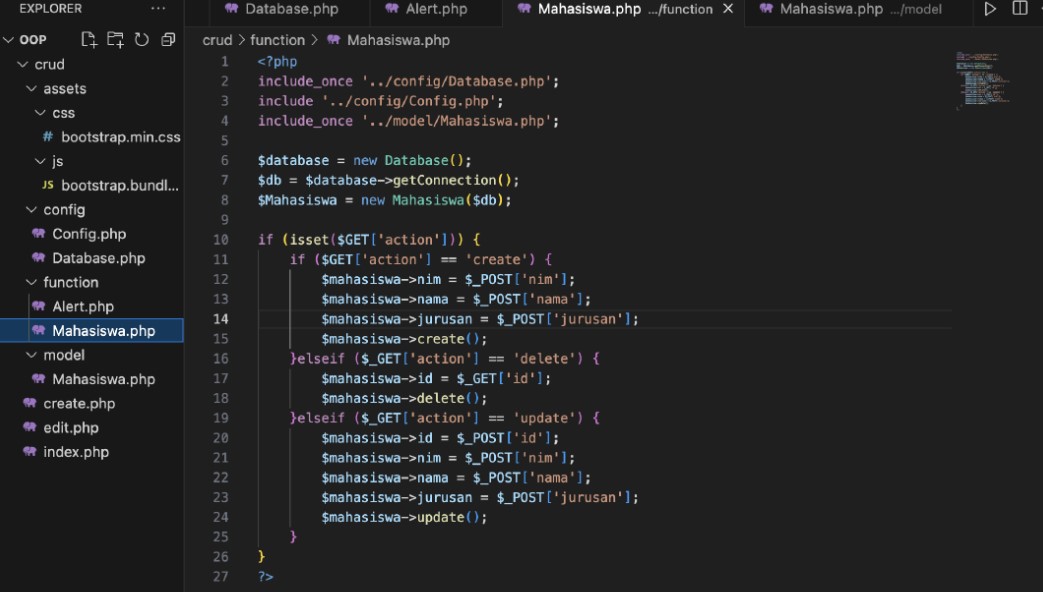Collapse the config folder

[x=32, y=210]
